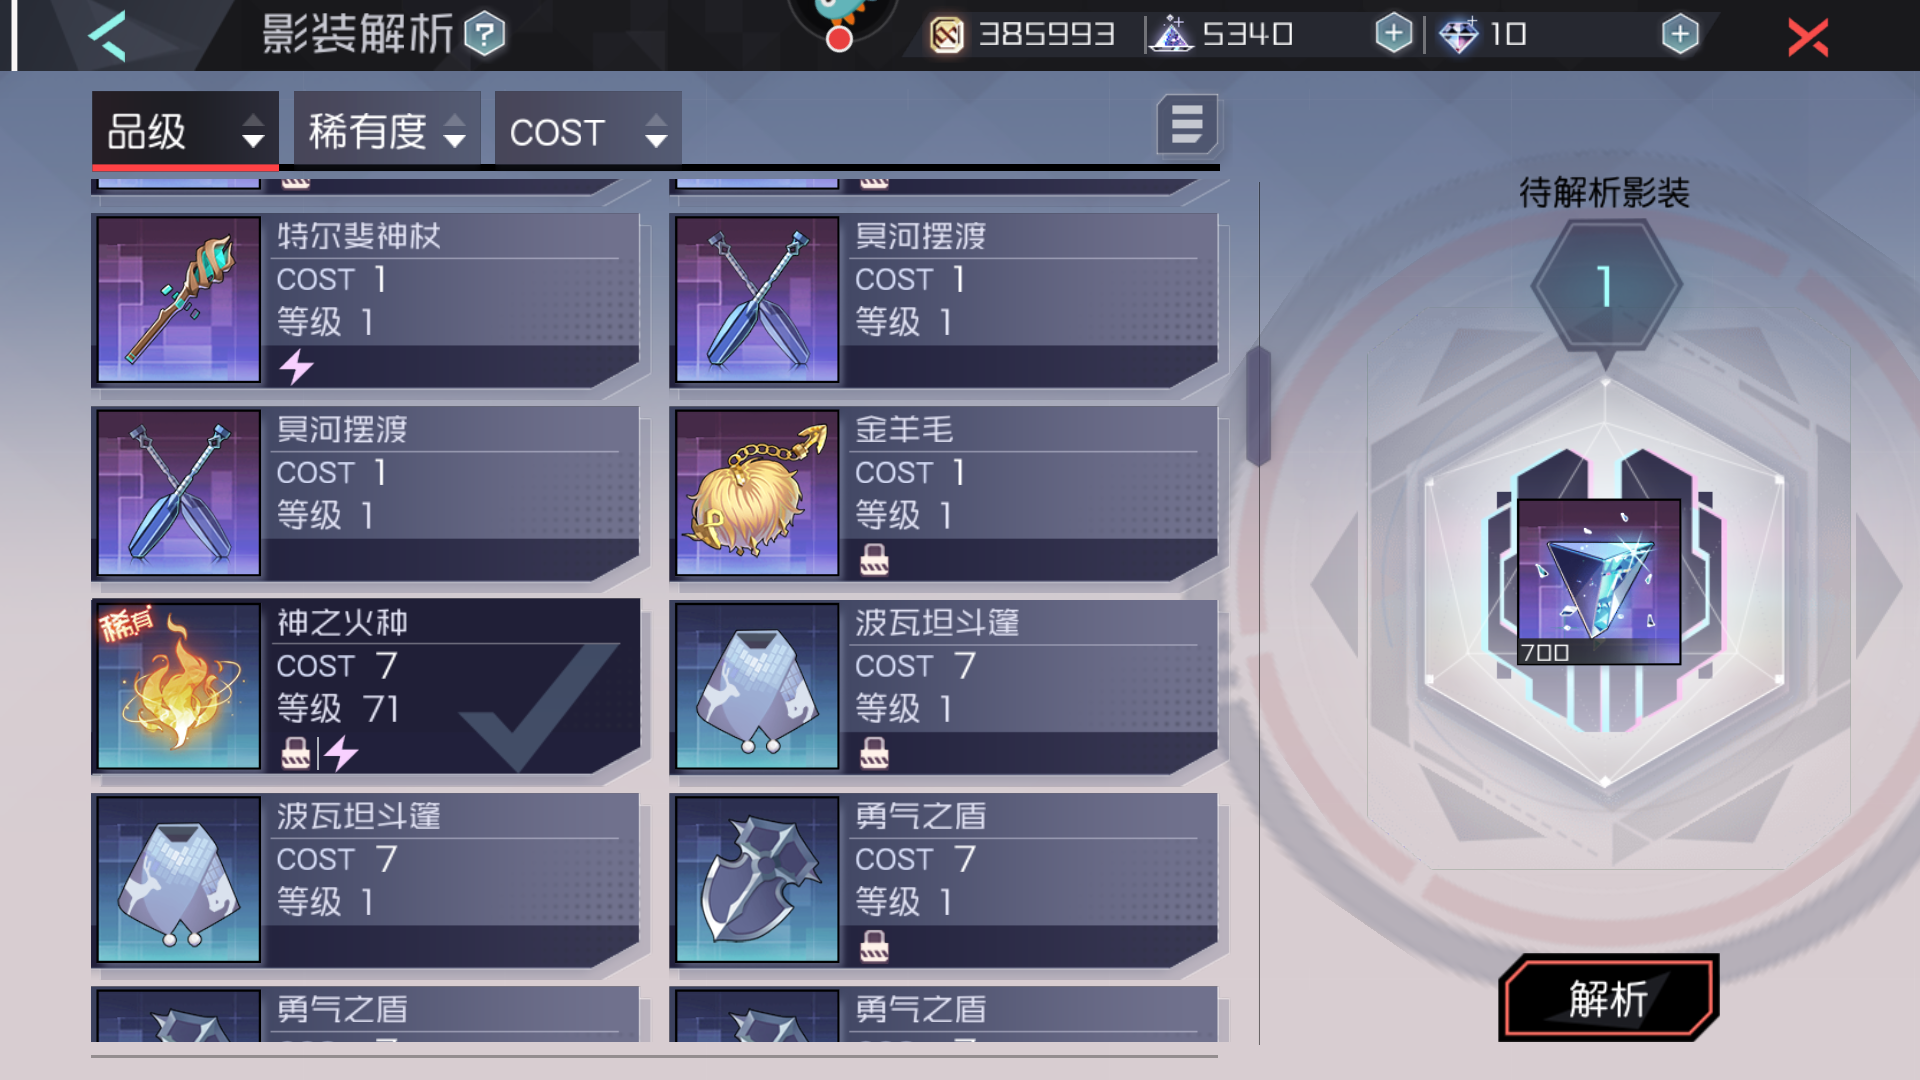1920x1080 pixels.
Task: Click the red record dot icon
Action: 839,39
